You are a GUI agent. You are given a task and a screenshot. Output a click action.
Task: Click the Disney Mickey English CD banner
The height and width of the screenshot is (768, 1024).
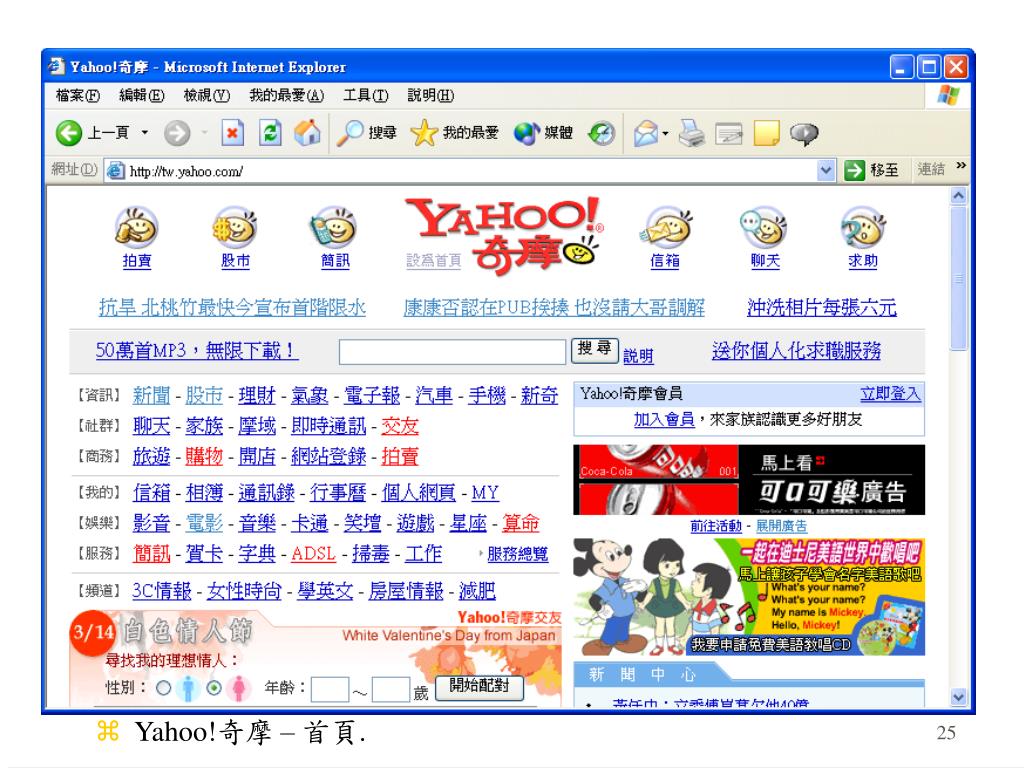coord(748,597)
